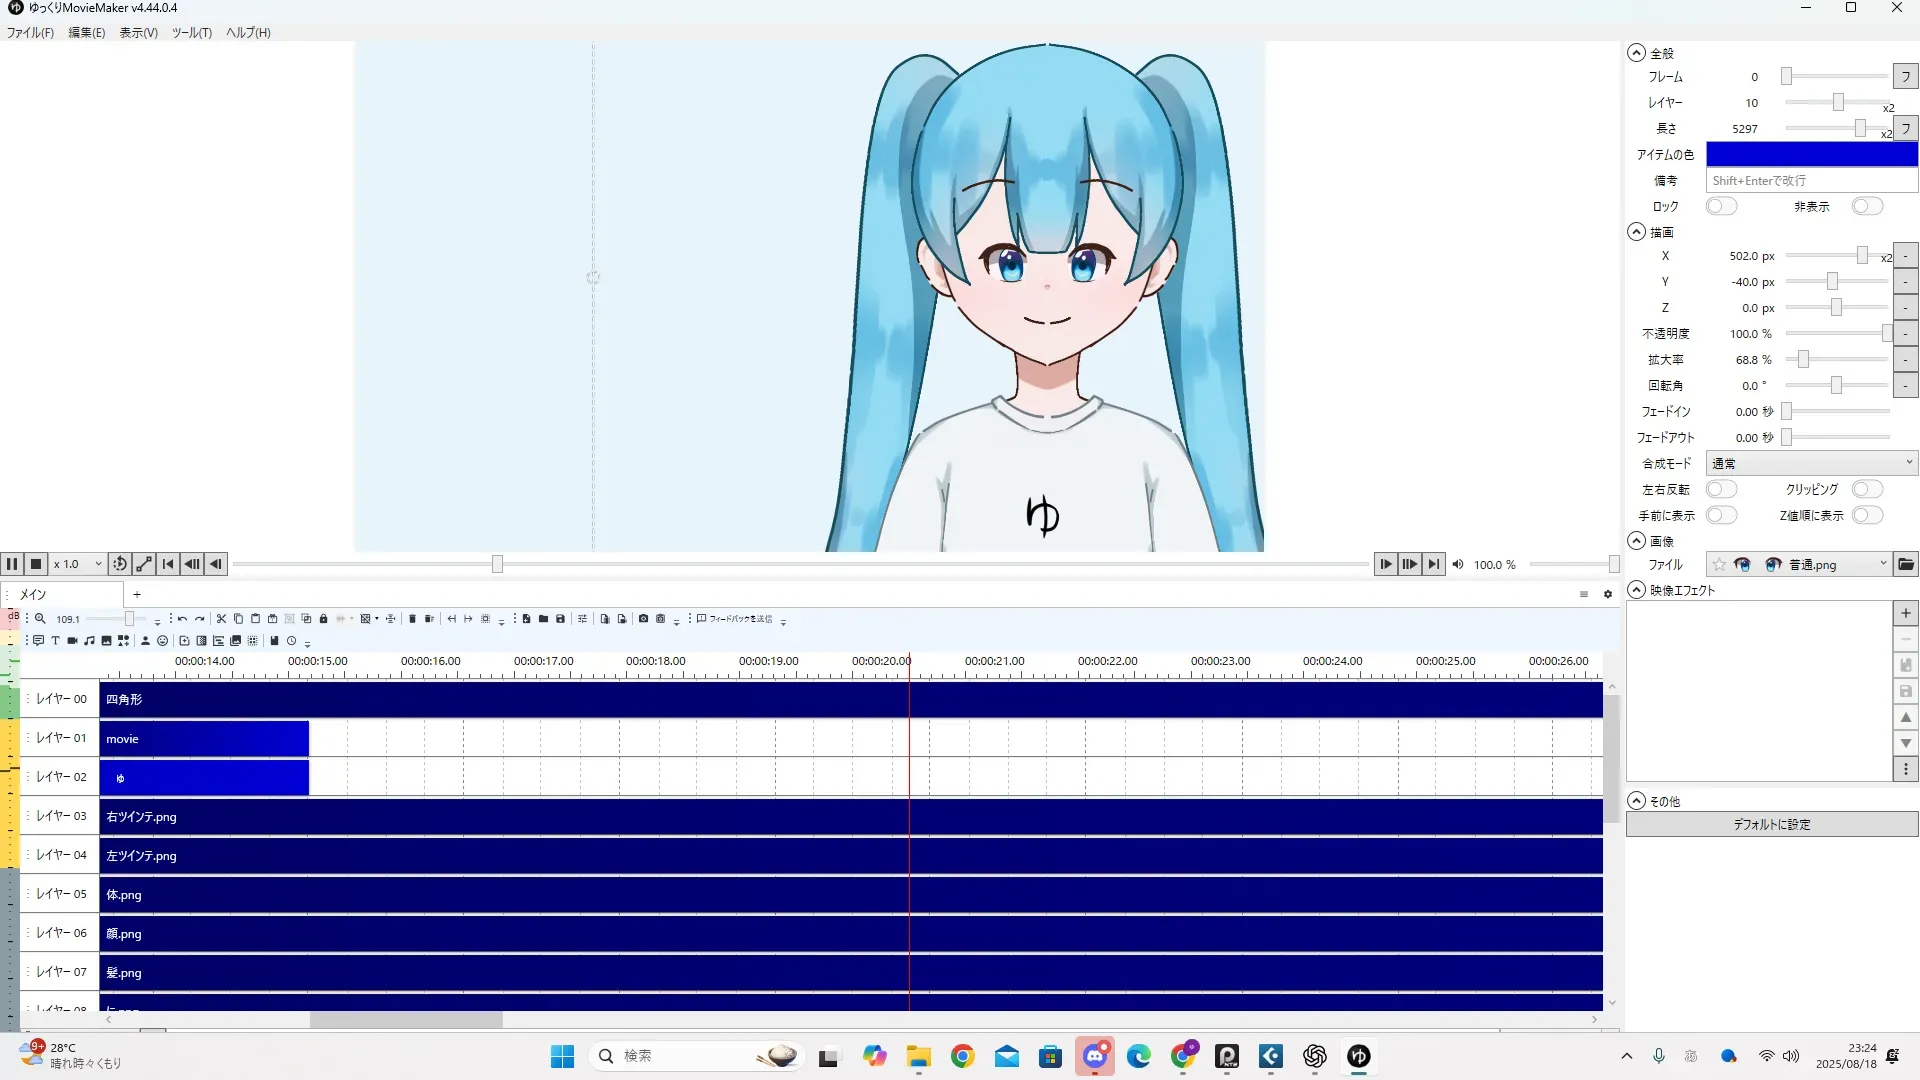Click the smiley face item icon
Image resolution: width=1920 pixels, height=1080 pixels.
pos(162,641)
